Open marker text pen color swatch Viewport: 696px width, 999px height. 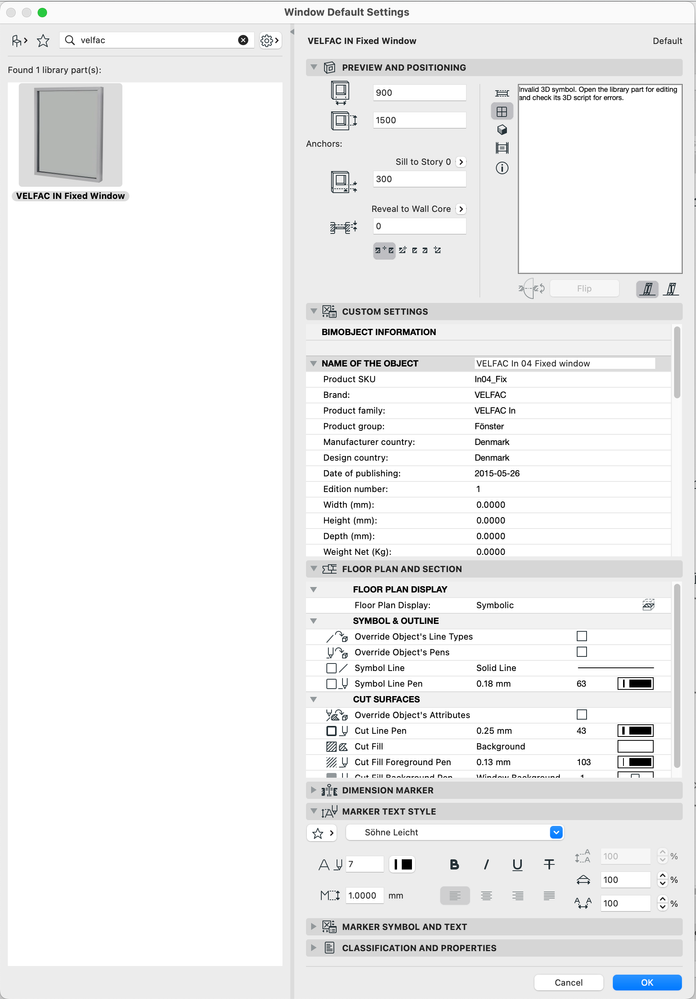[403, 865]
